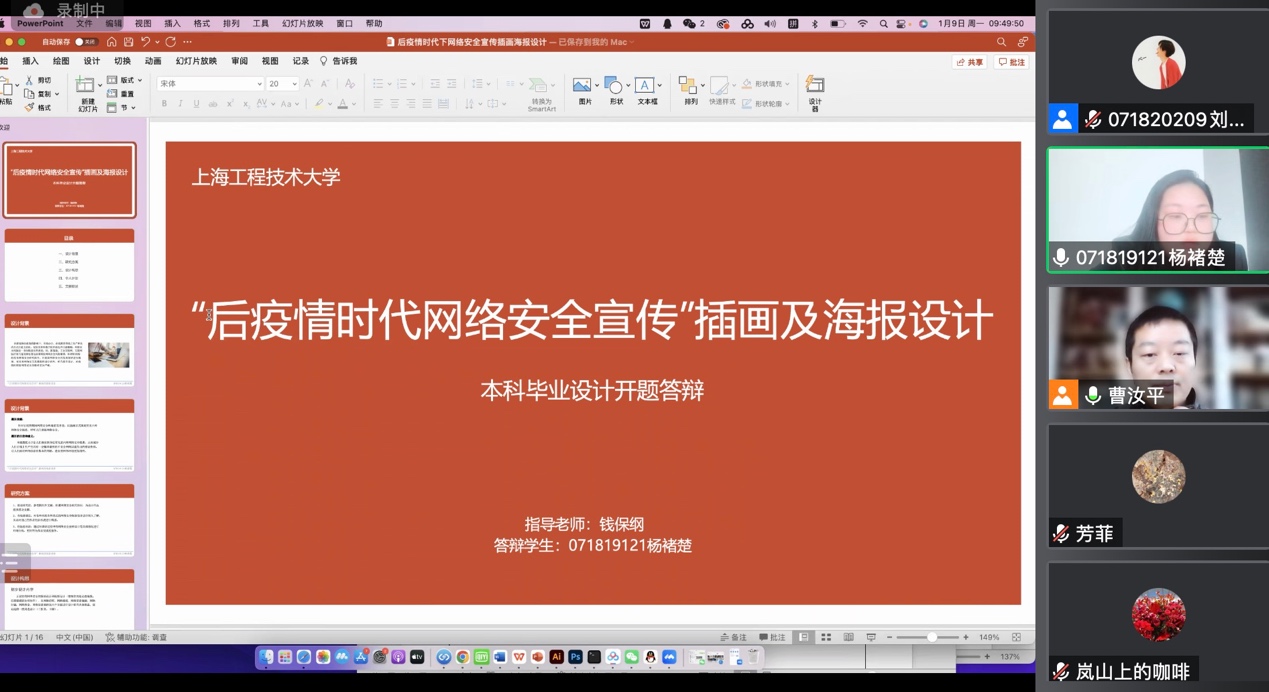This screenshot has width=1269, height=692.
Task: Open the Shapes (形状) tool
Action: coord(614,87)
